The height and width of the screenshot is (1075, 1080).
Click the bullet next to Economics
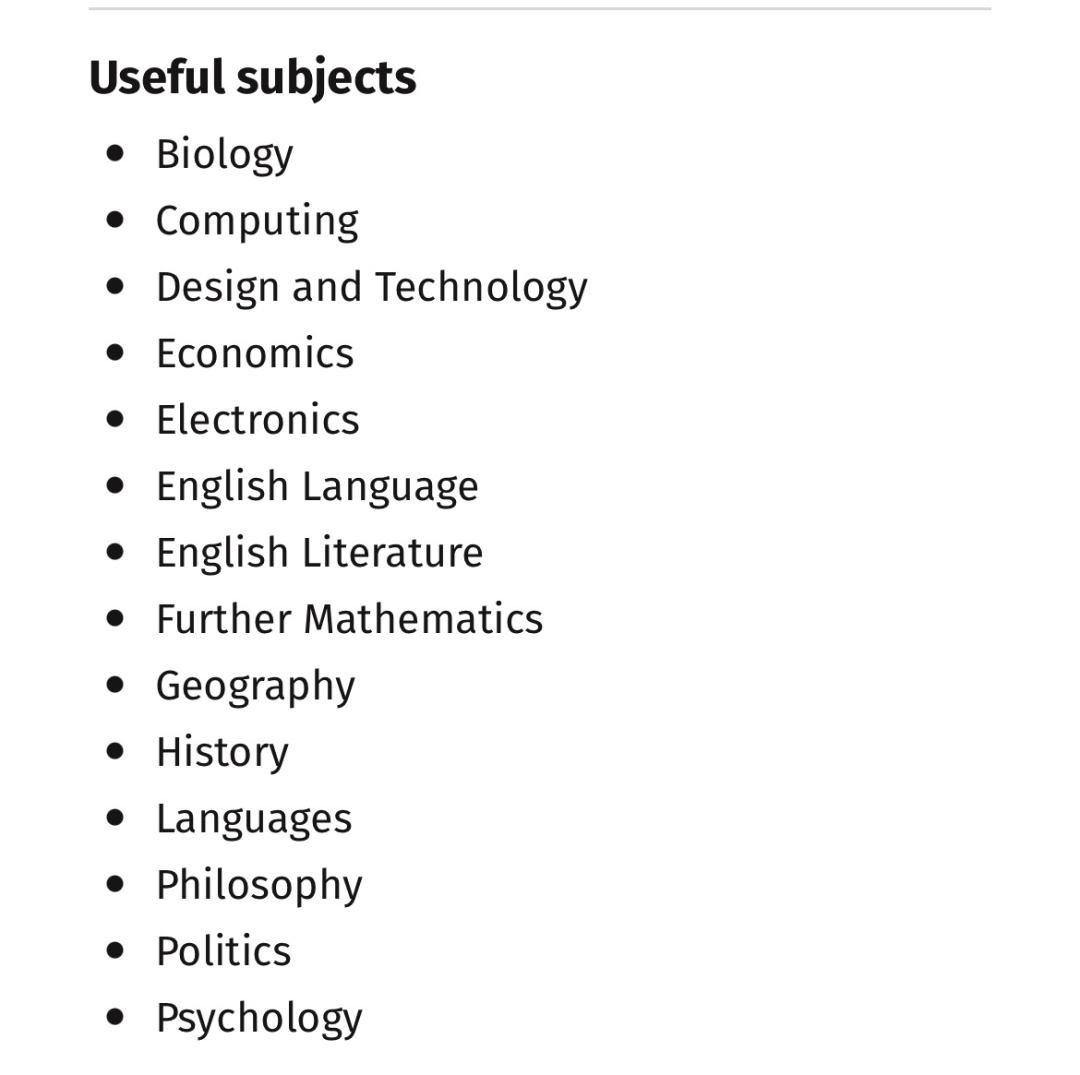[116, 353]
